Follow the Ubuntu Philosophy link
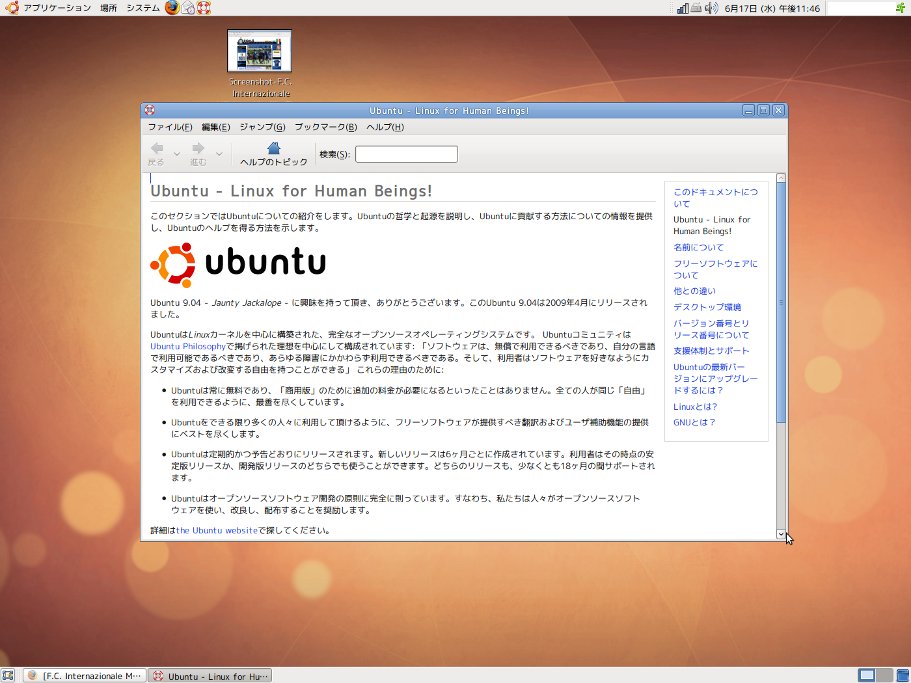Image resolution: width=911 pixels, height=683 pixels. point(188,346)
